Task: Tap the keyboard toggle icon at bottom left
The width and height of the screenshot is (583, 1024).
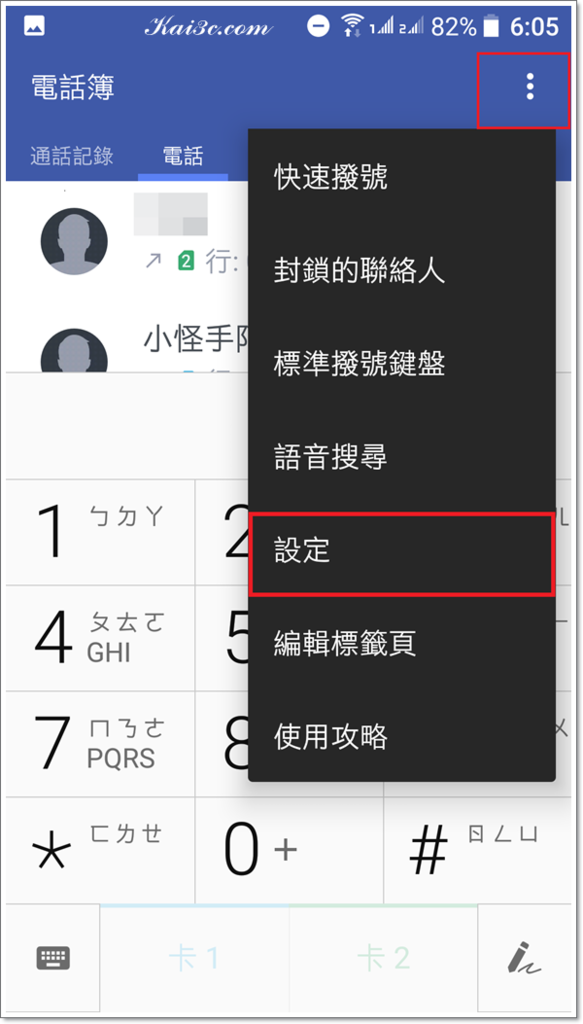Action: pyautogui.click(x=53, y=957)
